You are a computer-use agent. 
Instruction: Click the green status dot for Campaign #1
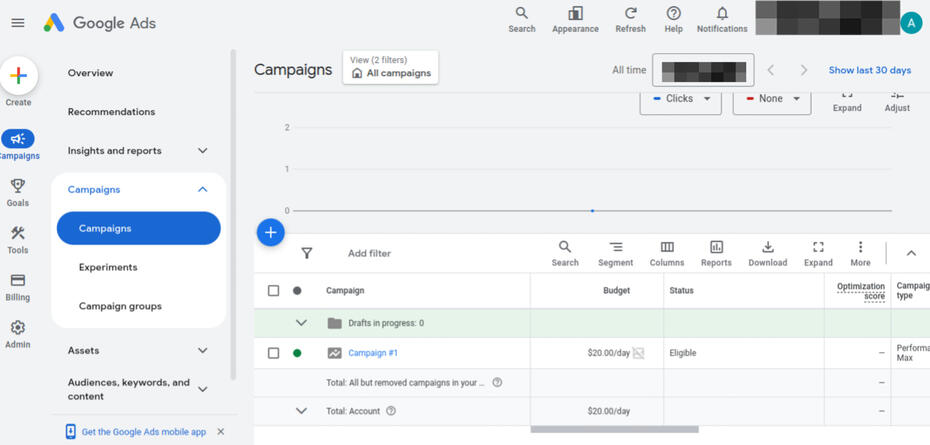click(x=297, y=353)
